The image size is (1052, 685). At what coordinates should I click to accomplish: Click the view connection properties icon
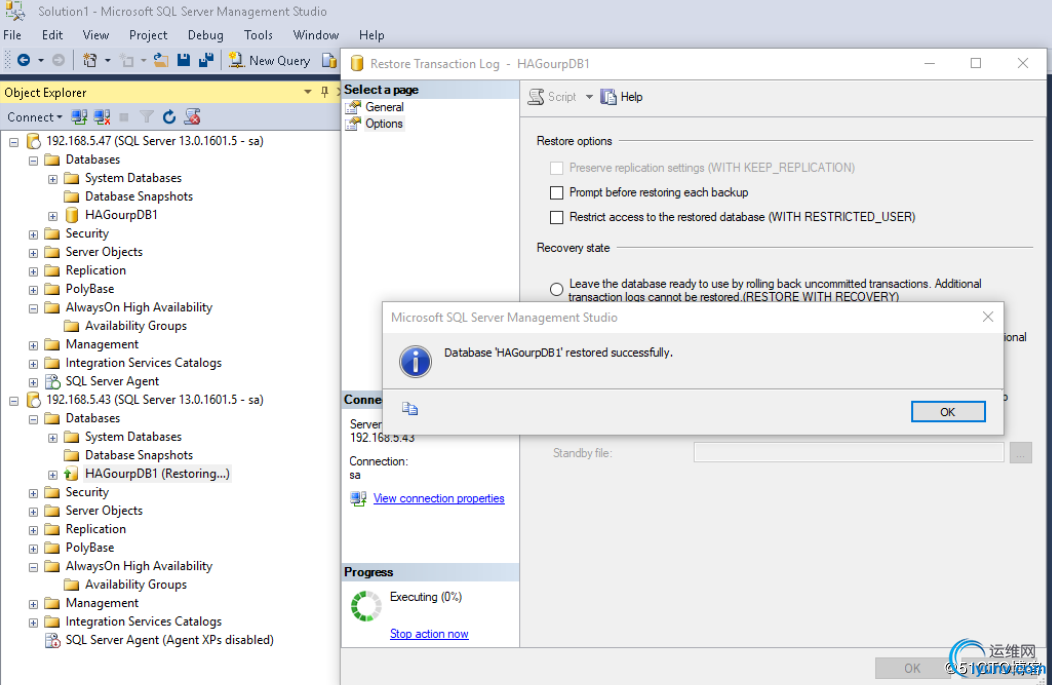coord(358,498)
